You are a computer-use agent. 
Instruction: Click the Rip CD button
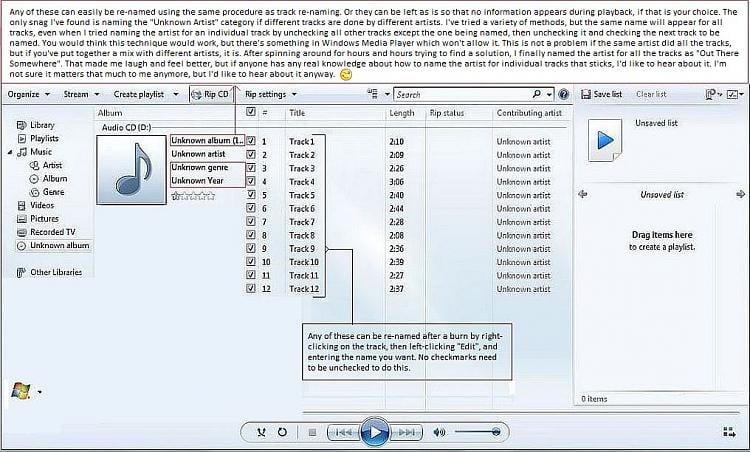[x=210, y=94]
